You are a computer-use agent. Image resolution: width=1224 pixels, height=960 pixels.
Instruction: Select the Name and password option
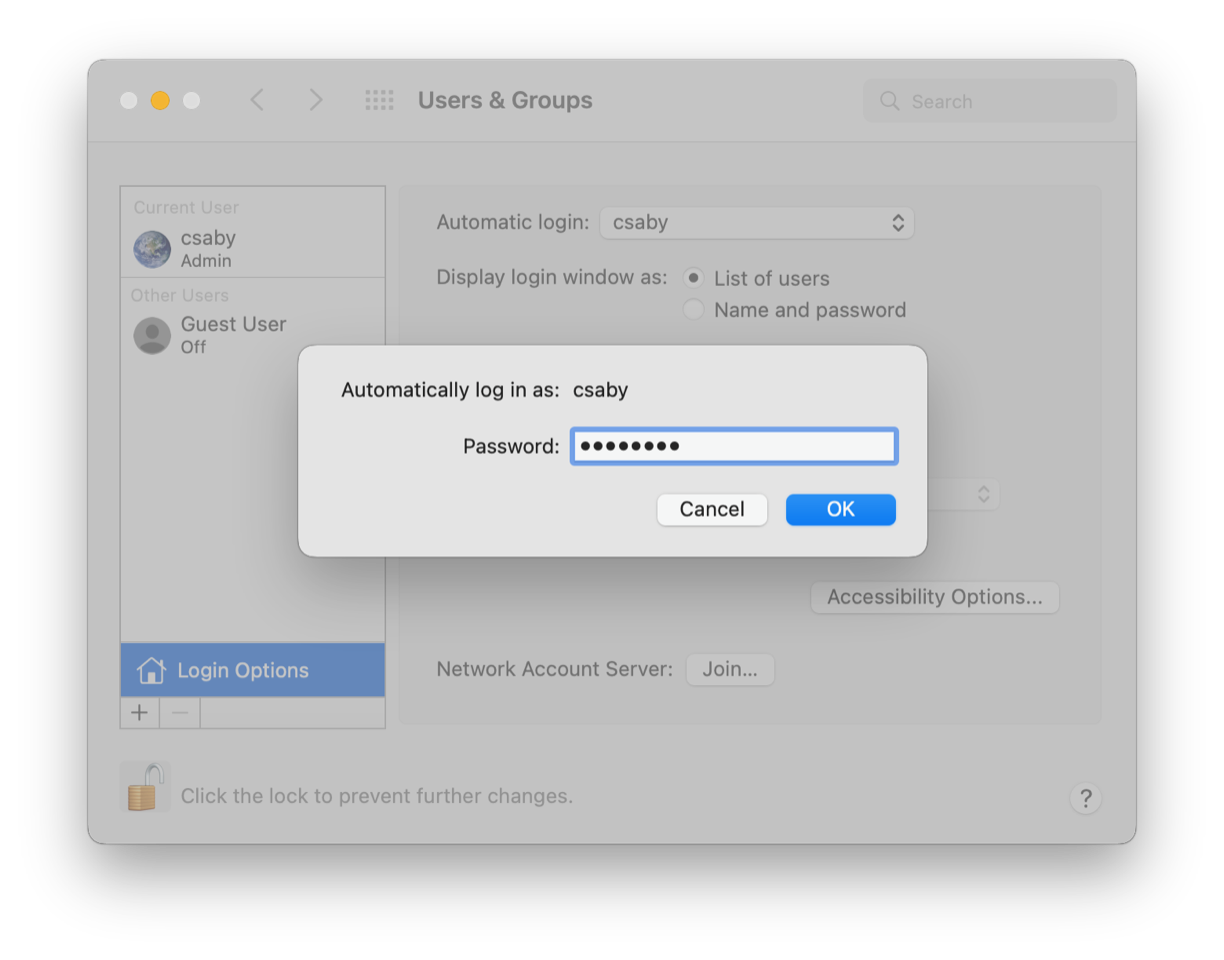click(693, 310)
